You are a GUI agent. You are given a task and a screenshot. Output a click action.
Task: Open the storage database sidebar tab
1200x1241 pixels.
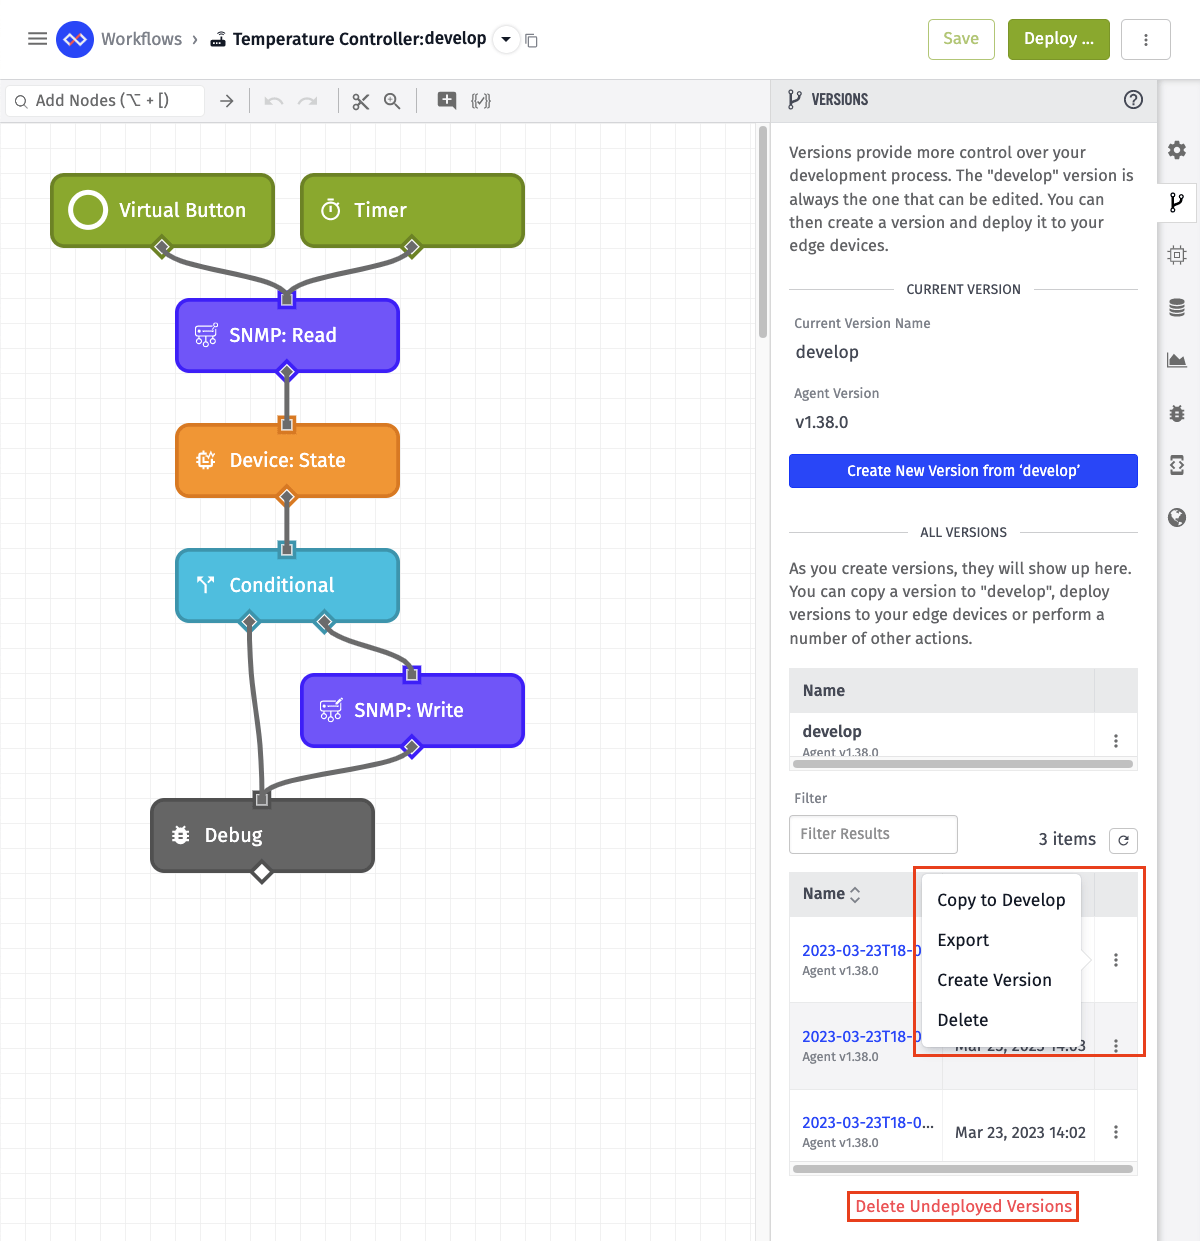[x=1177, y=308]
